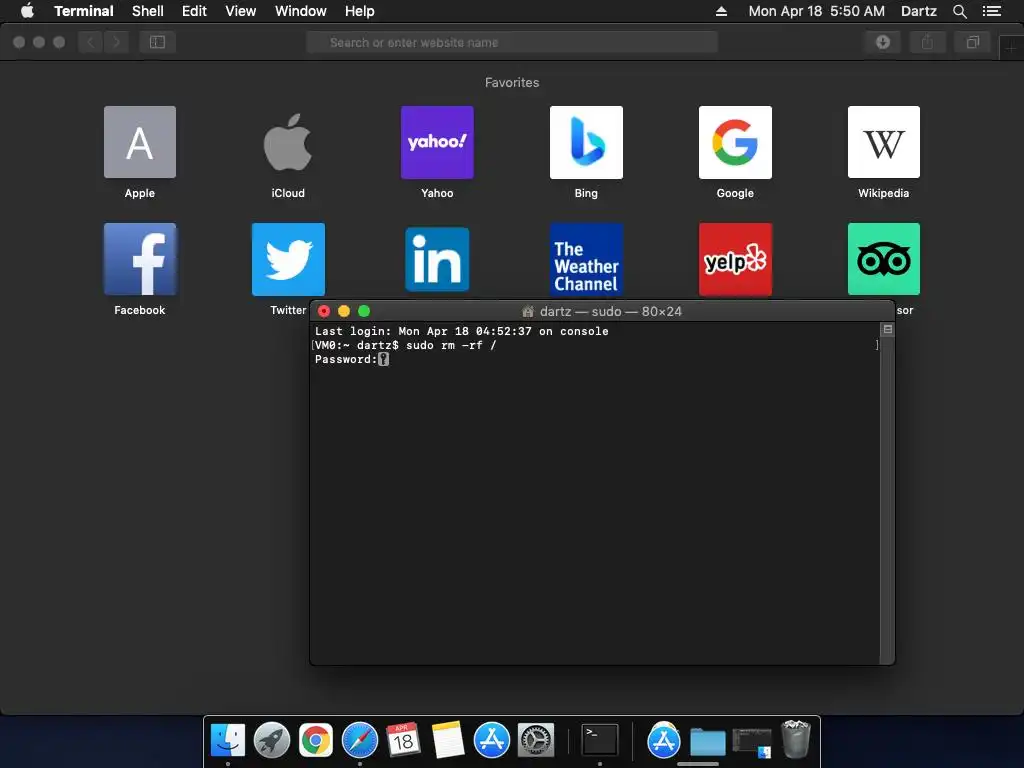Open System Preferences gear from the Dock
The height and width of the screenshot is (768, 1024).
536,741
